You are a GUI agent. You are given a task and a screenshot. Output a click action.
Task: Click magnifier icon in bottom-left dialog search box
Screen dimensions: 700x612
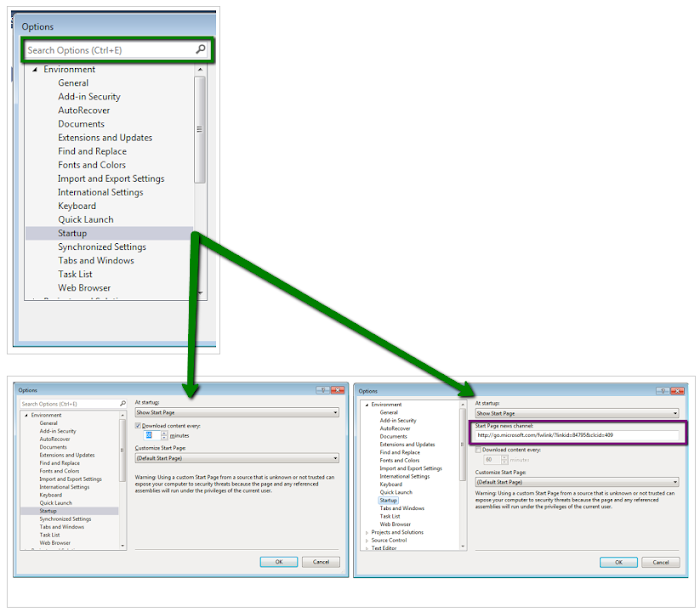point(123,404)
